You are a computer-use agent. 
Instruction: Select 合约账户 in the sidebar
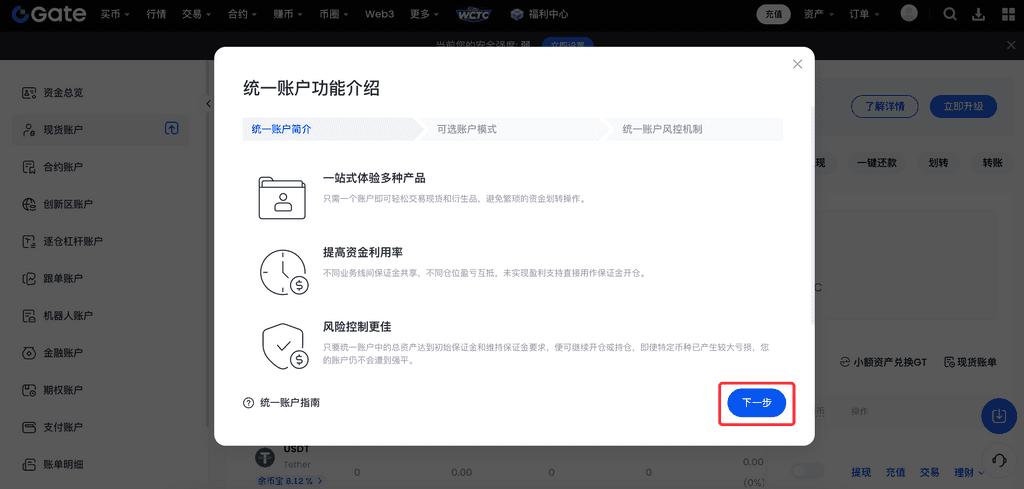point(63,167)
